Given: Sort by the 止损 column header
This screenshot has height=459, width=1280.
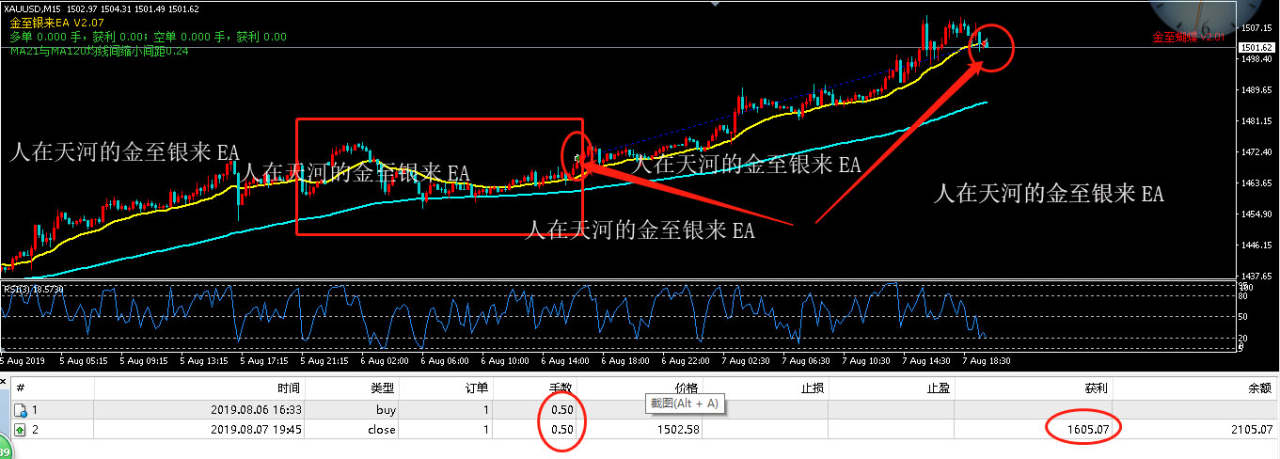Looking at the screenshot, I should point(811,388).
